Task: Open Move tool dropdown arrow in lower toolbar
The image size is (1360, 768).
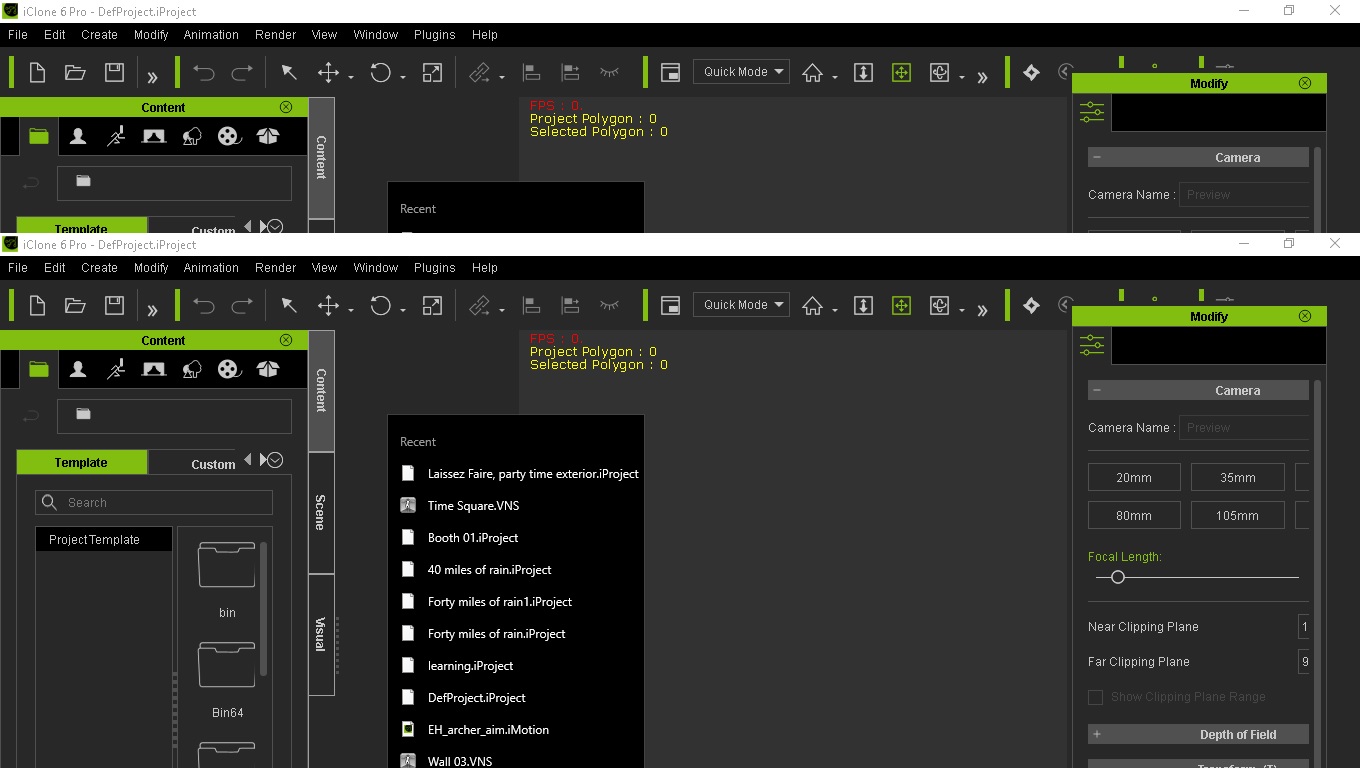Action: (x=350, y=309)
